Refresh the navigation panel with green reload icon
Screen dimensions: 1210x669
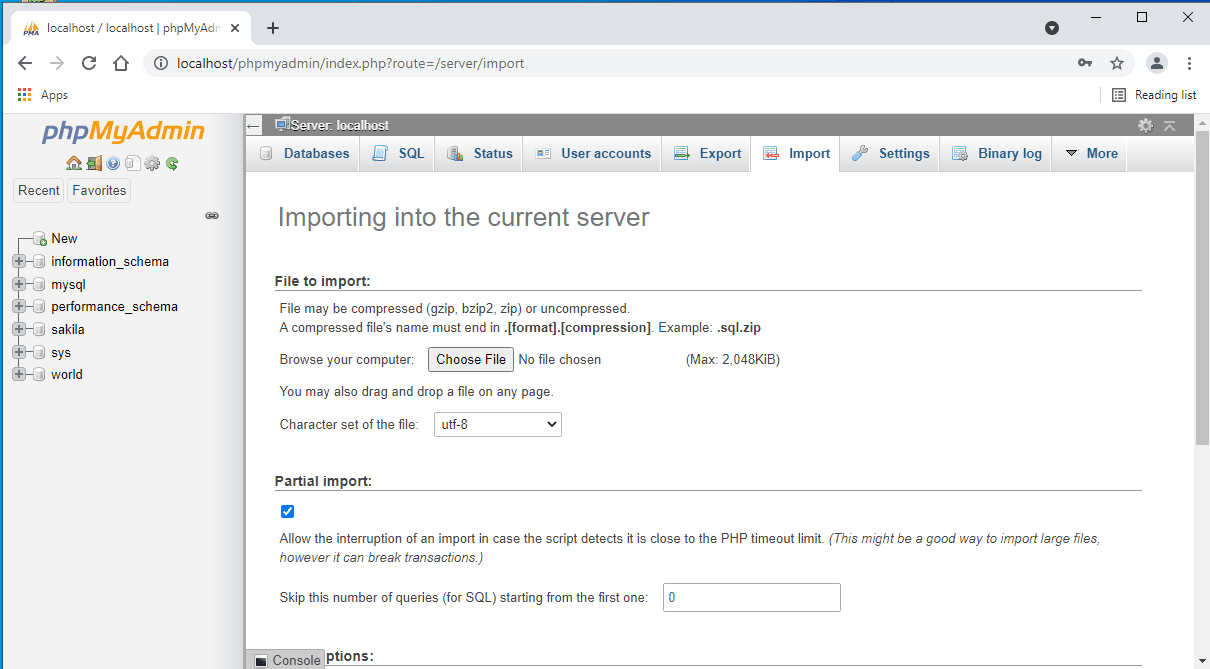pos(172,163)
